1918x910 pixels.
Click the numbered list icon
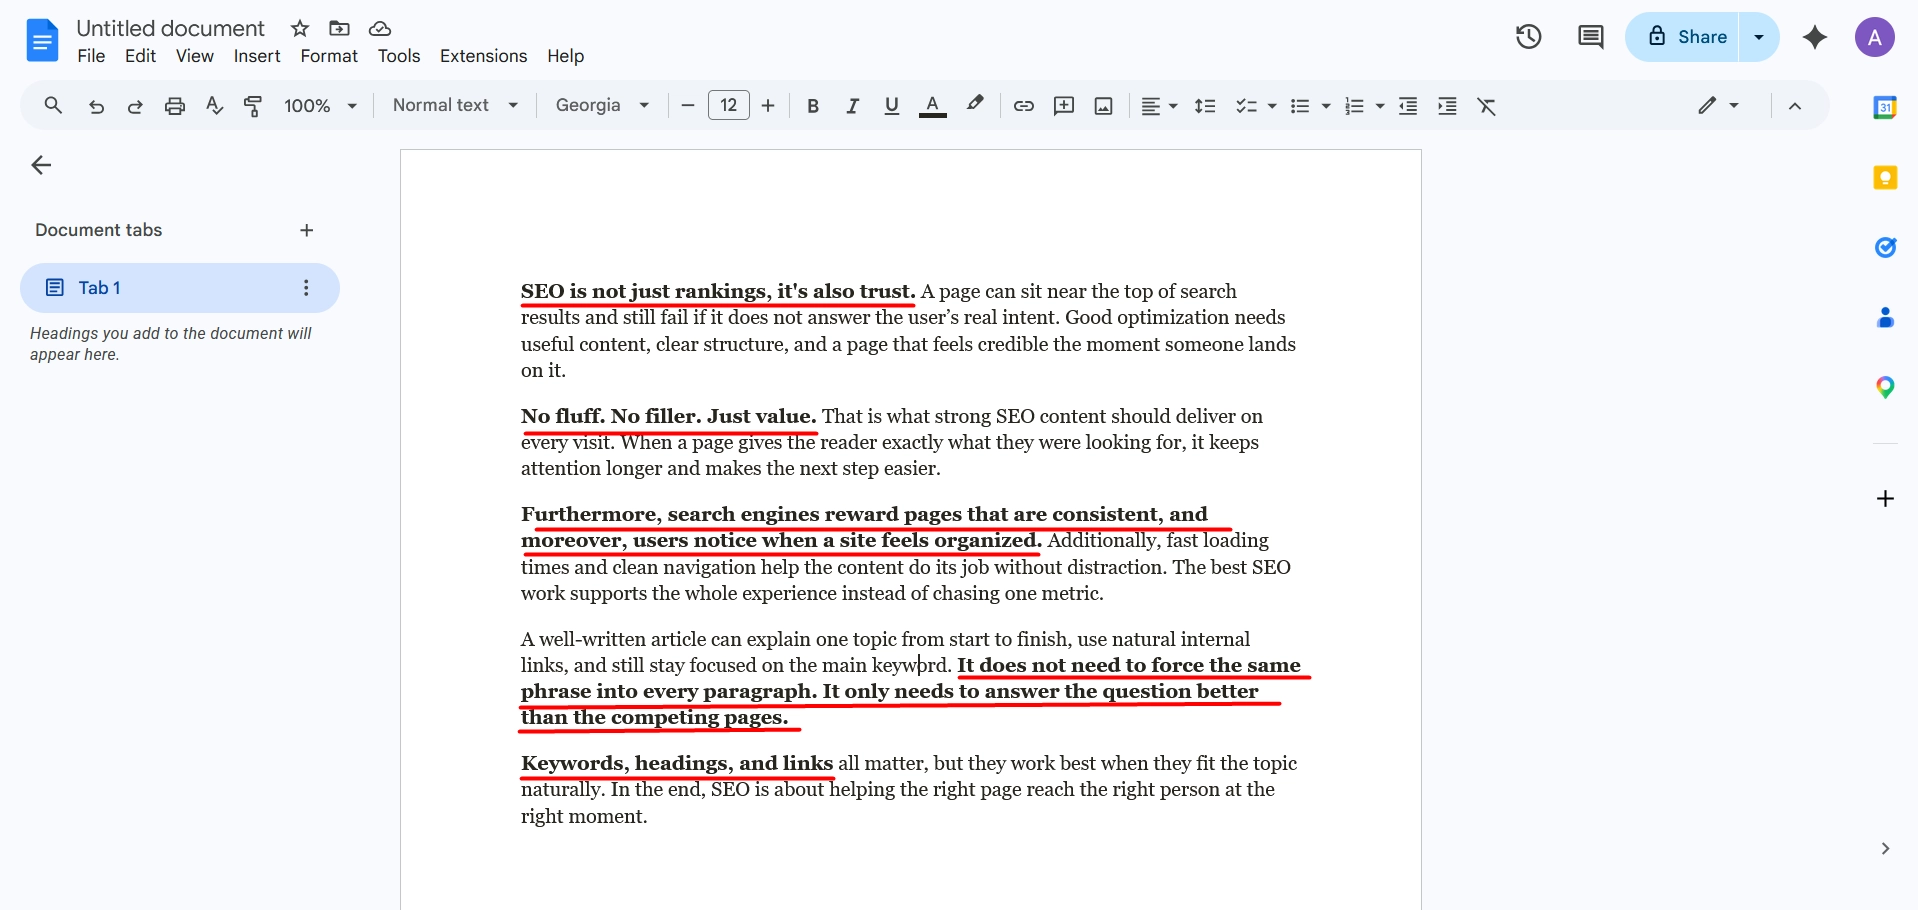(x=1354, y=106)
